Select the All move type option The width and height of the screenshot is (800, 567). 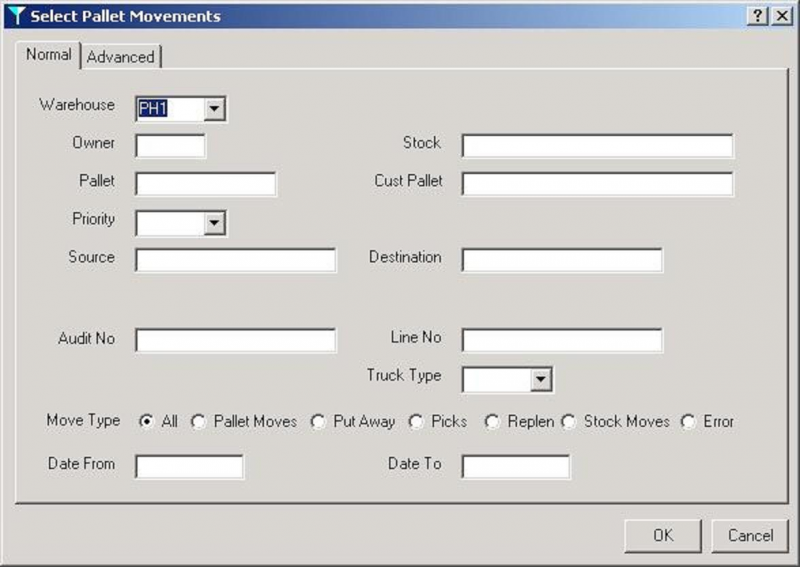click(x=146, y=422)
